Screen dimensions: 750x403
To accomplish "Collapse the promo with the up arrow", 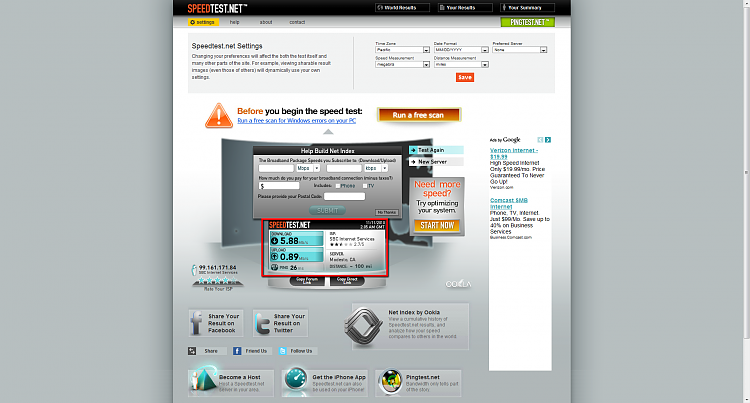I will [328, 131].
